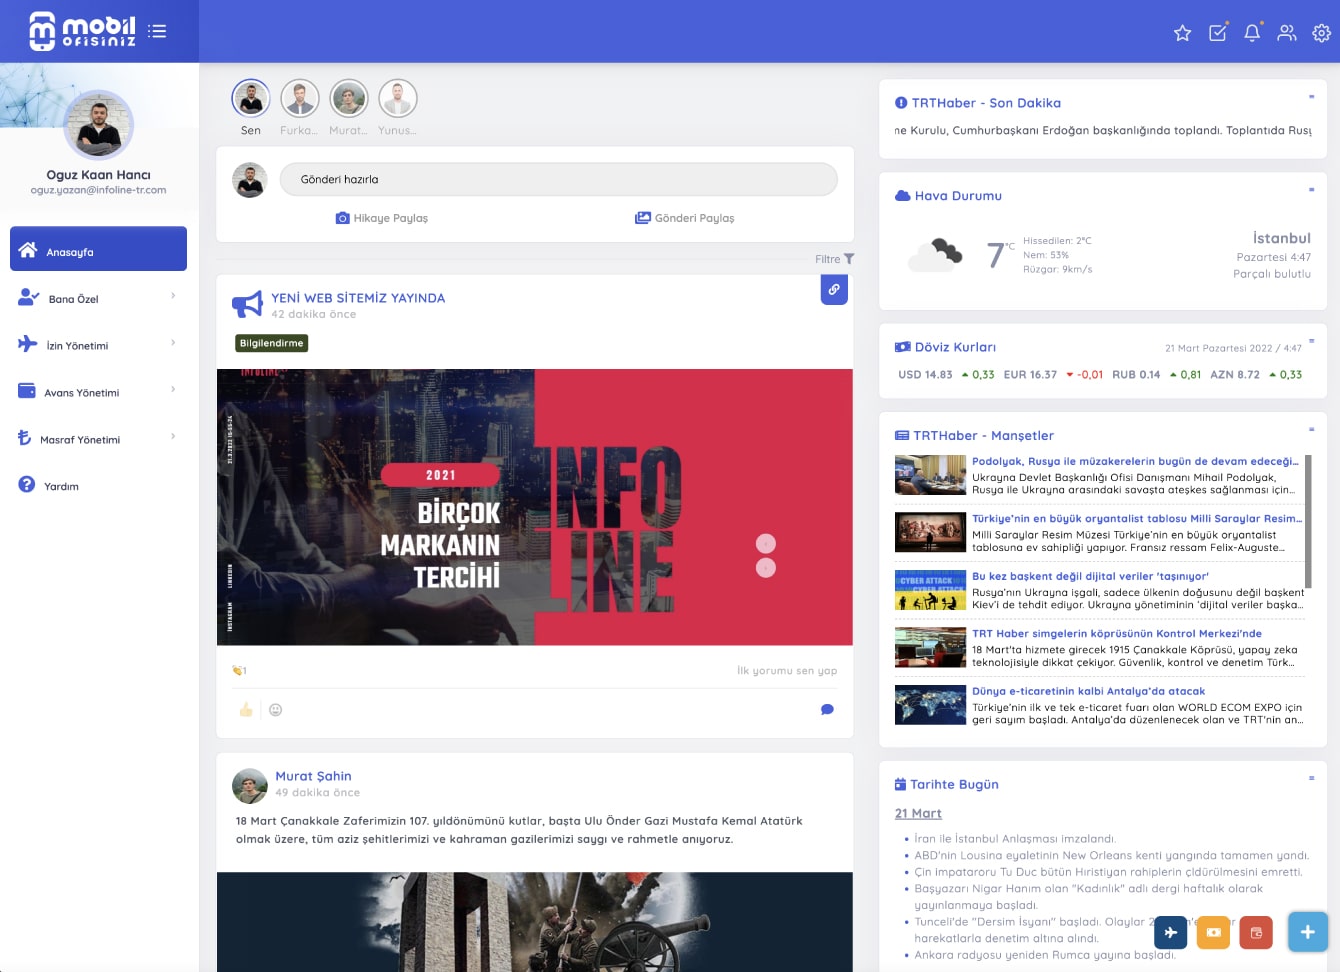
Task: Collapse the Döviz Kurları widget
Action: pos(1311,341)
